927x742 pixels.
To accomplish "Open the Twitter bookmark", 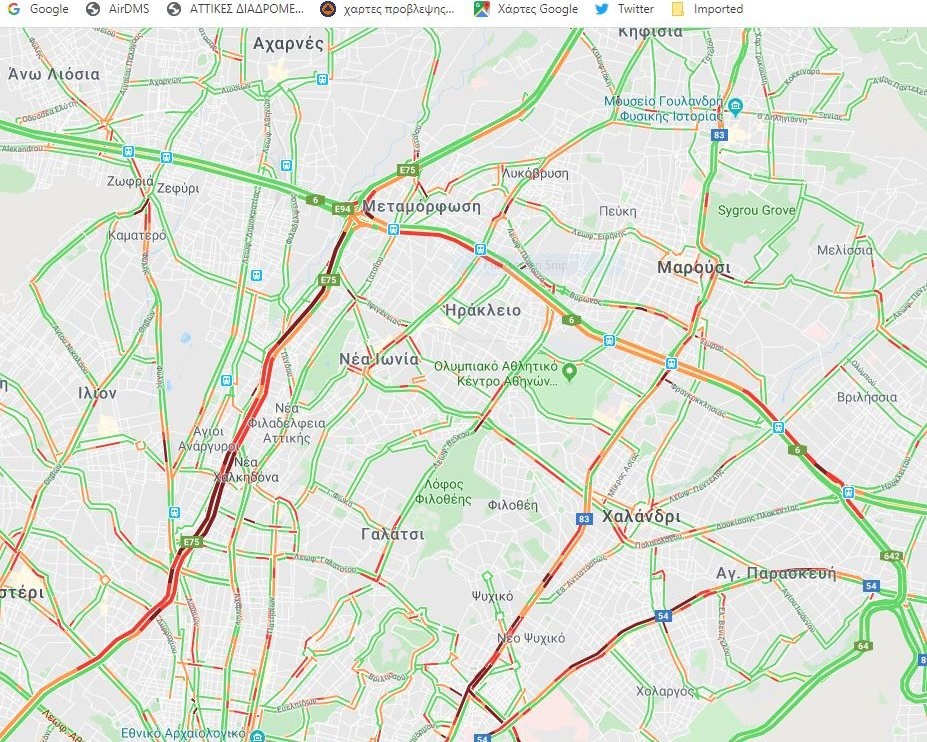I will tap(624, 9).
